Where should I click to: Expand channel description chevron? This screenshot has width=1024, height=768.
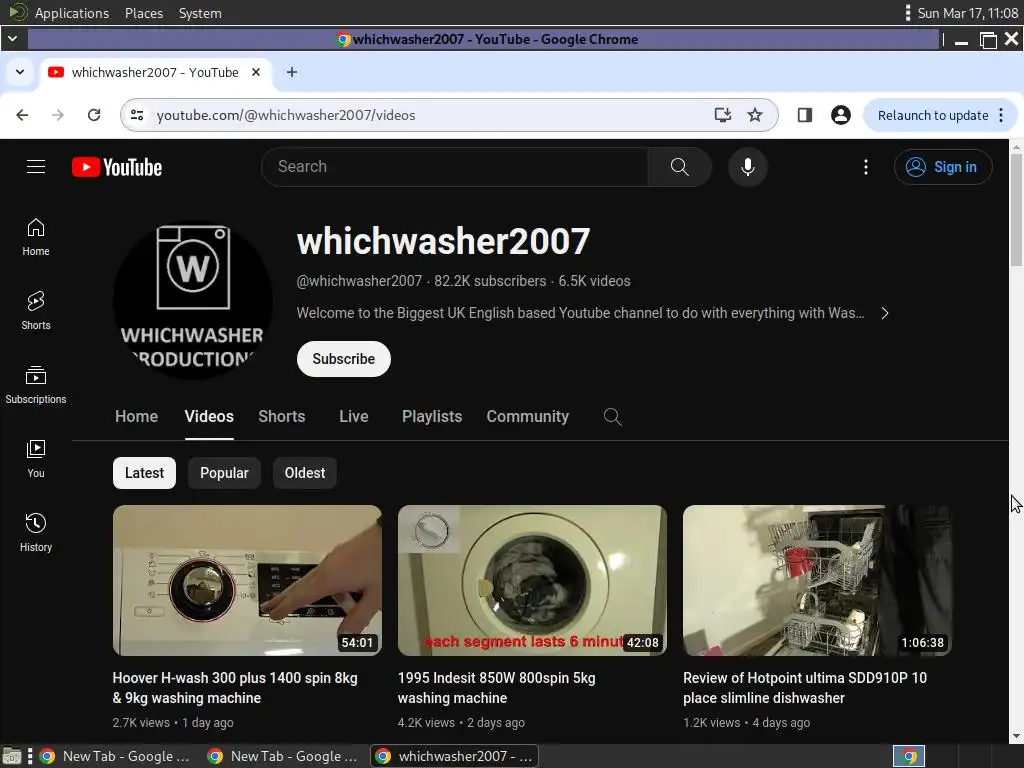[884, 313]
